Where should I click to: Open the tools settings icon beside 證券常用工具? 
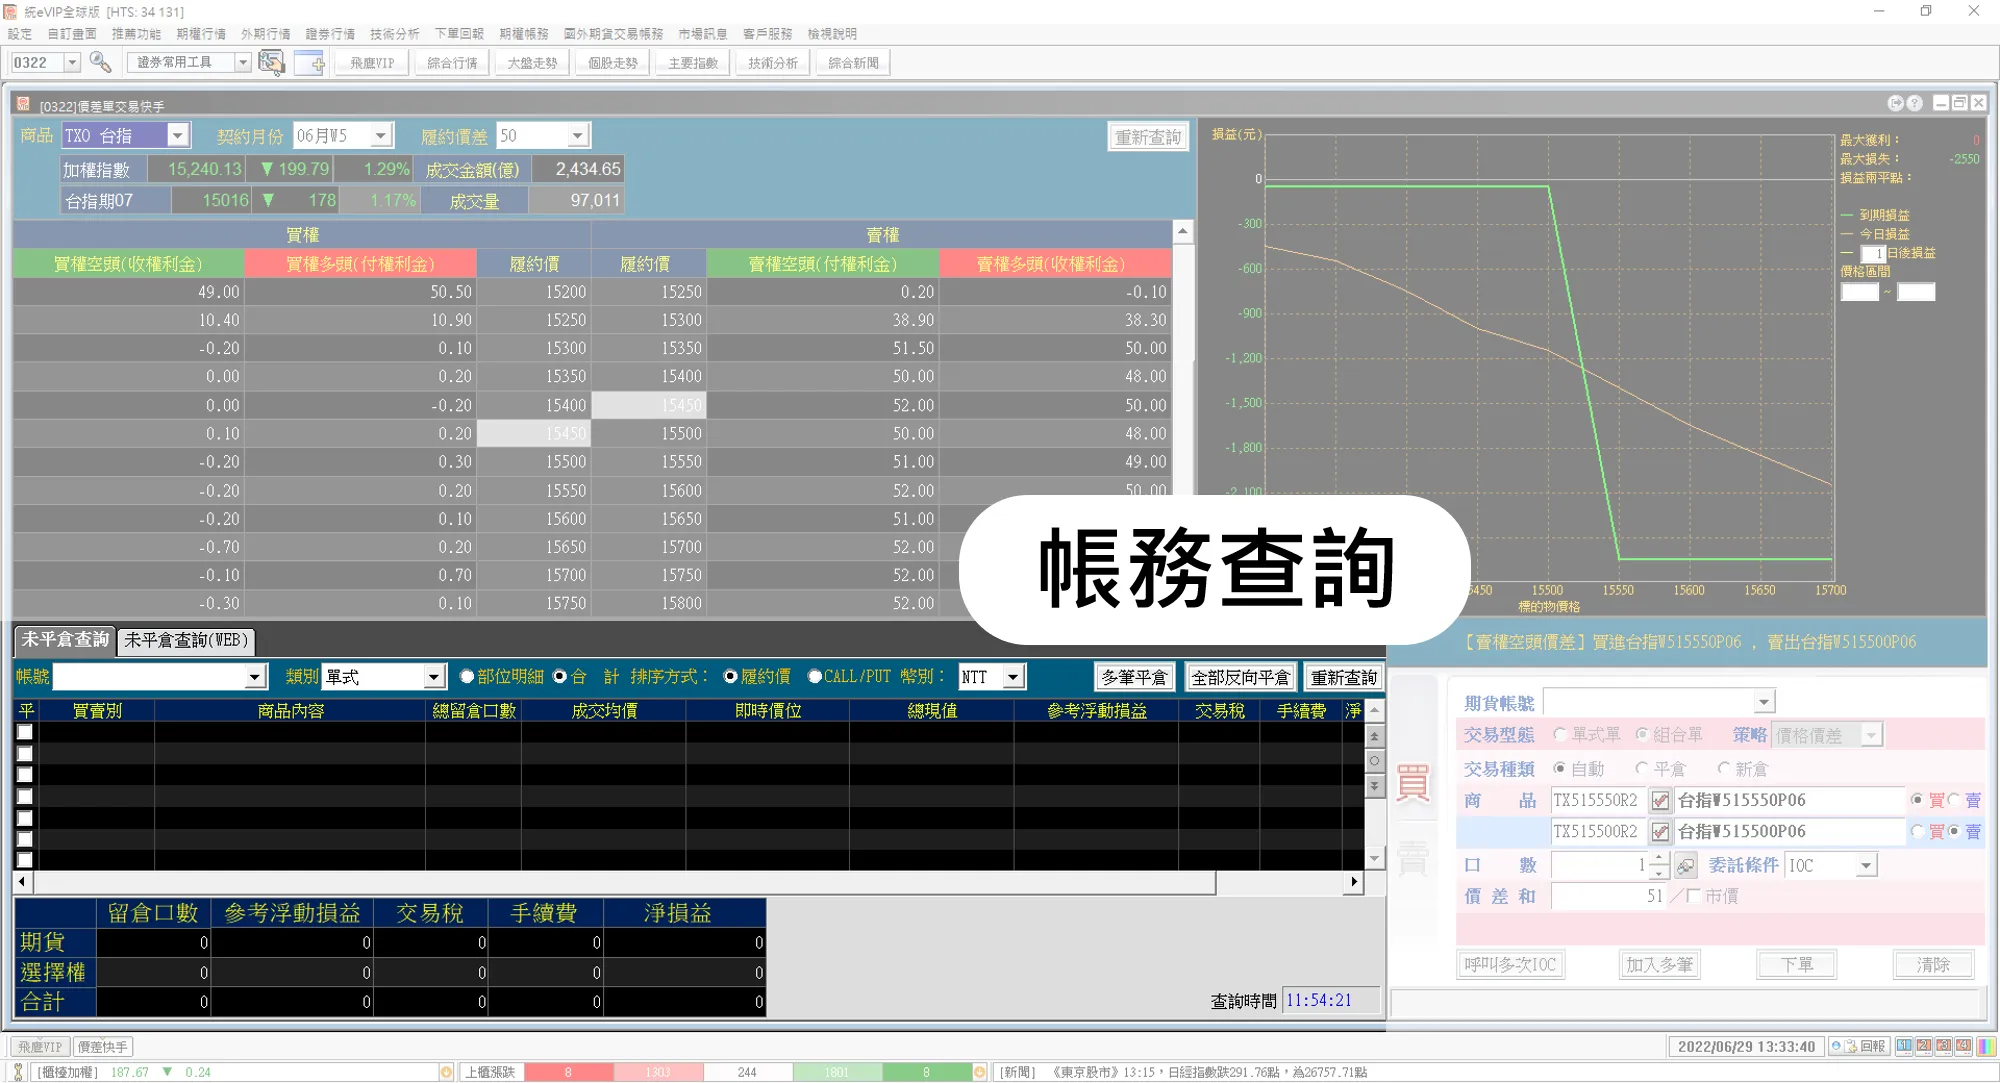(x=271, y=62)
